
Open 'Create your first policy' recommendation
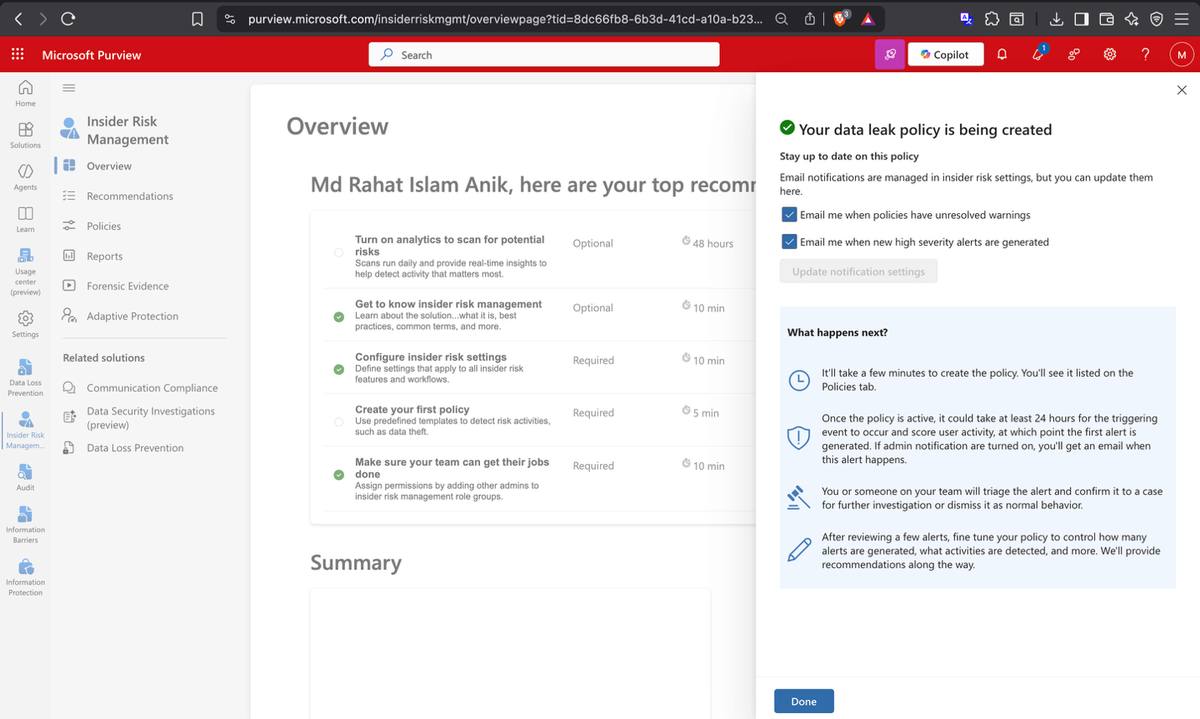[x=412, y=409]
